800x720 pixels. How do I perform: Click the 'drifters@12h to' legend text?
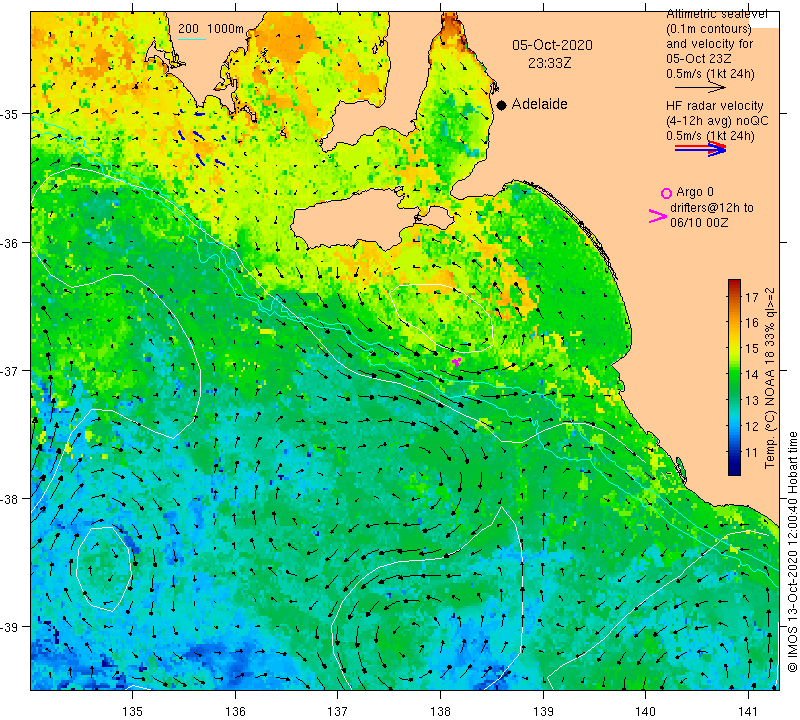pos(711,208)
